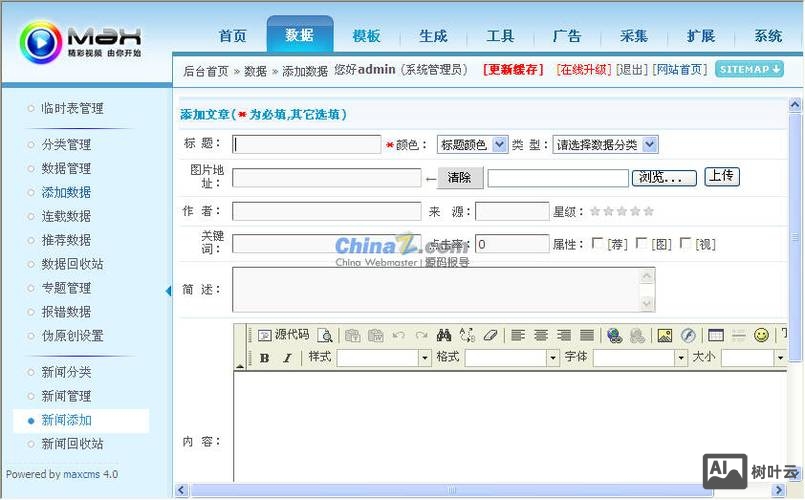805x500 pixels.
Task: Toggle italic with the I icon
Action: click(288, 358)
